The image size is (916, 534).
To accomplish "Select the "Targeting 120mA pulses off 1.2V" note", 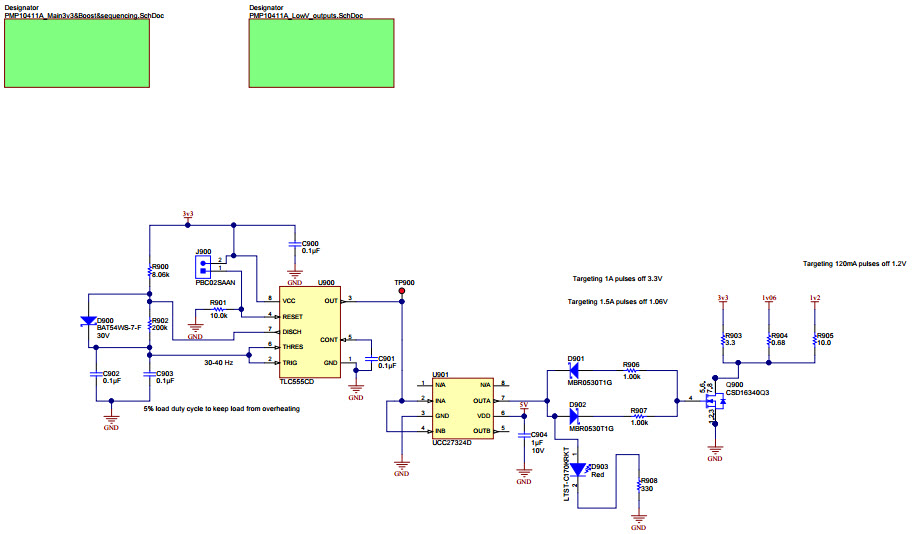I will pyautogui.click(x=853, y=264).
